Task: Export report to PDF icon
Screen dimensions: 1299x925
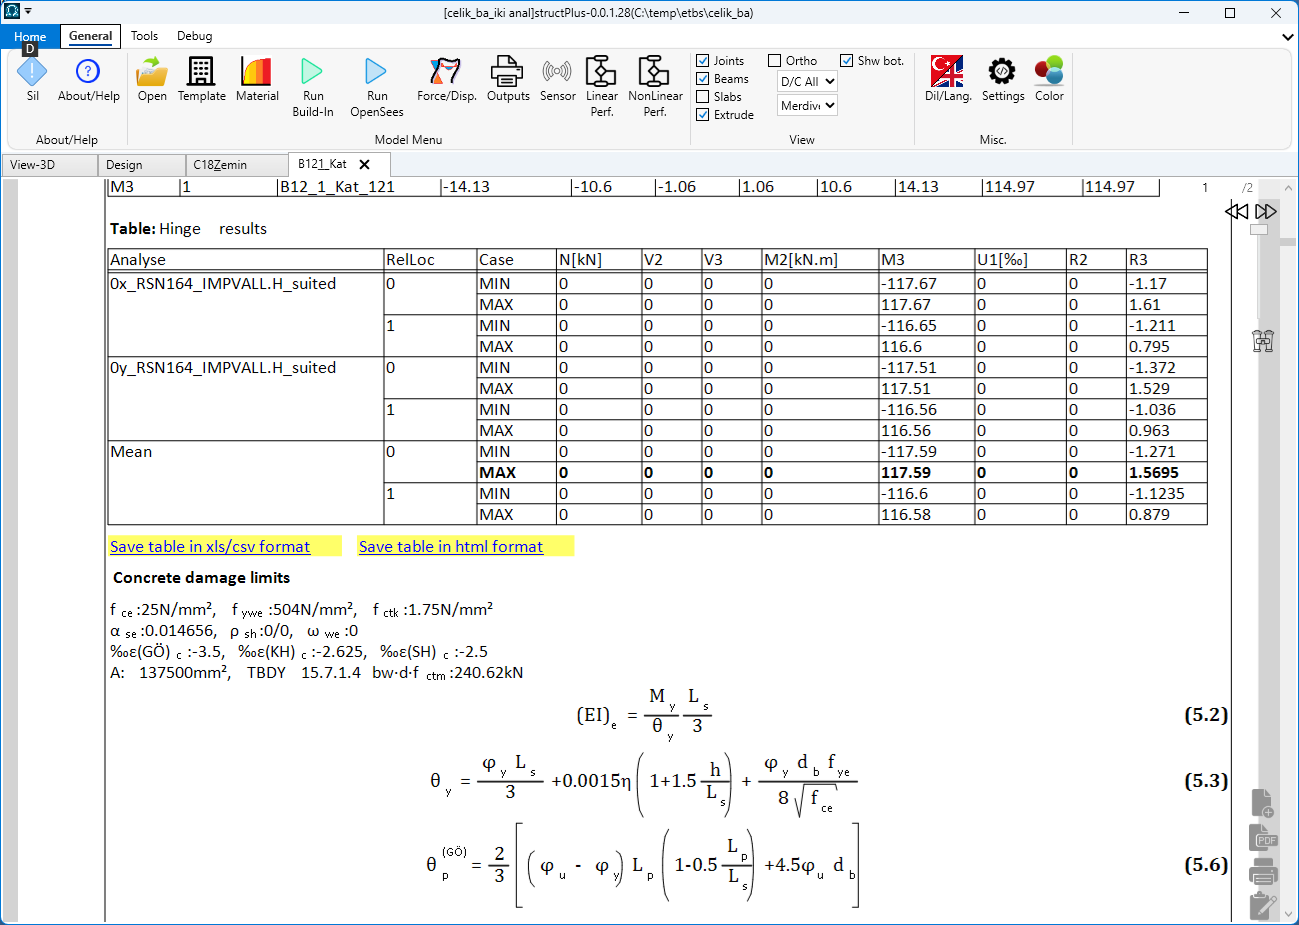Action: point(1262,837)
